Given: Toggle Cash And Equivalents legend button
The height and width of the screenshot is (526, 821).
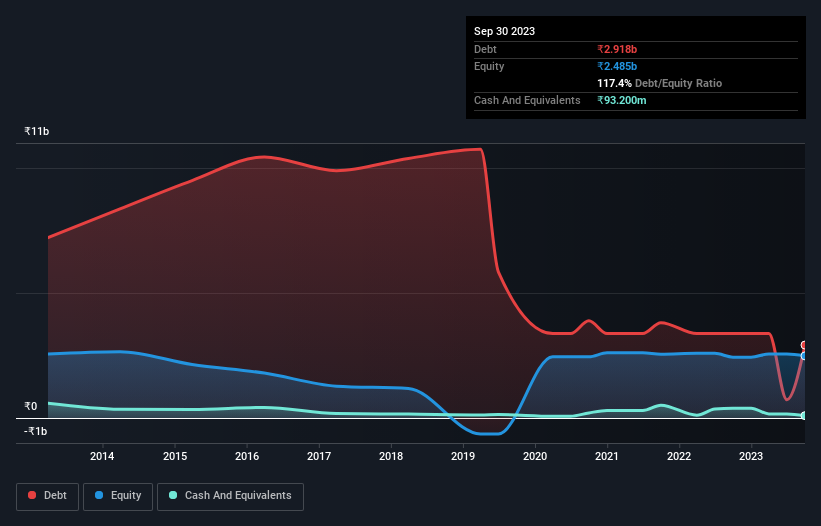Looking at the screenshot, I should [x=230, y=496].
